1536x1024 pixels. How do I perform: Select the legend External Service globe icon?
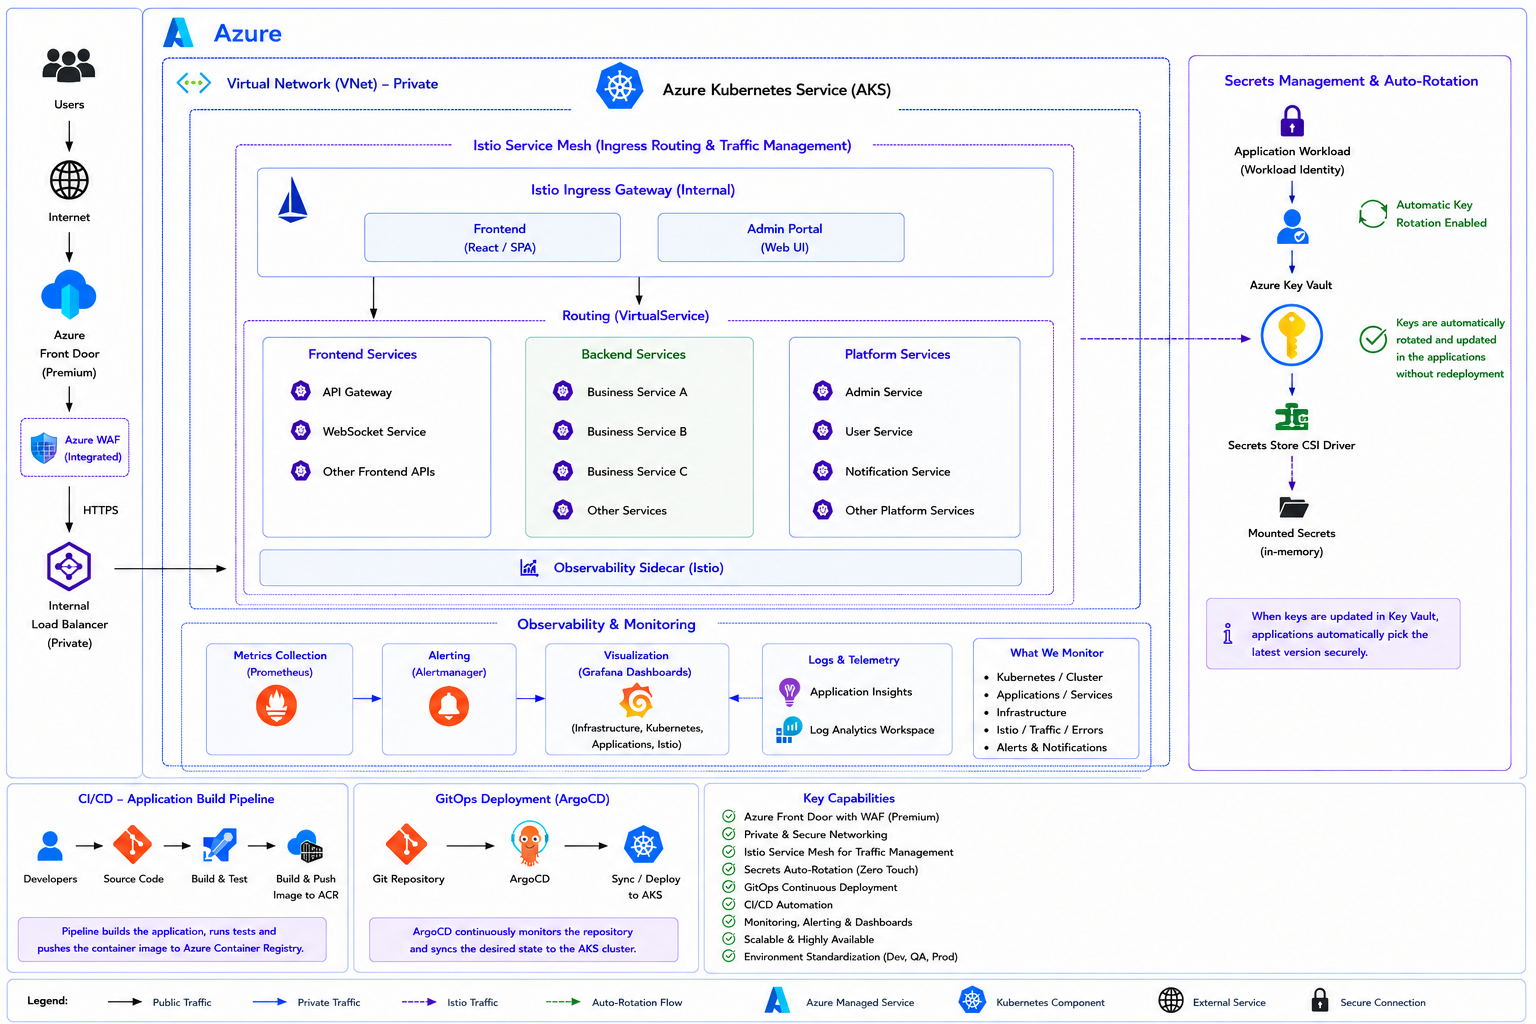pos(1171,1000)
